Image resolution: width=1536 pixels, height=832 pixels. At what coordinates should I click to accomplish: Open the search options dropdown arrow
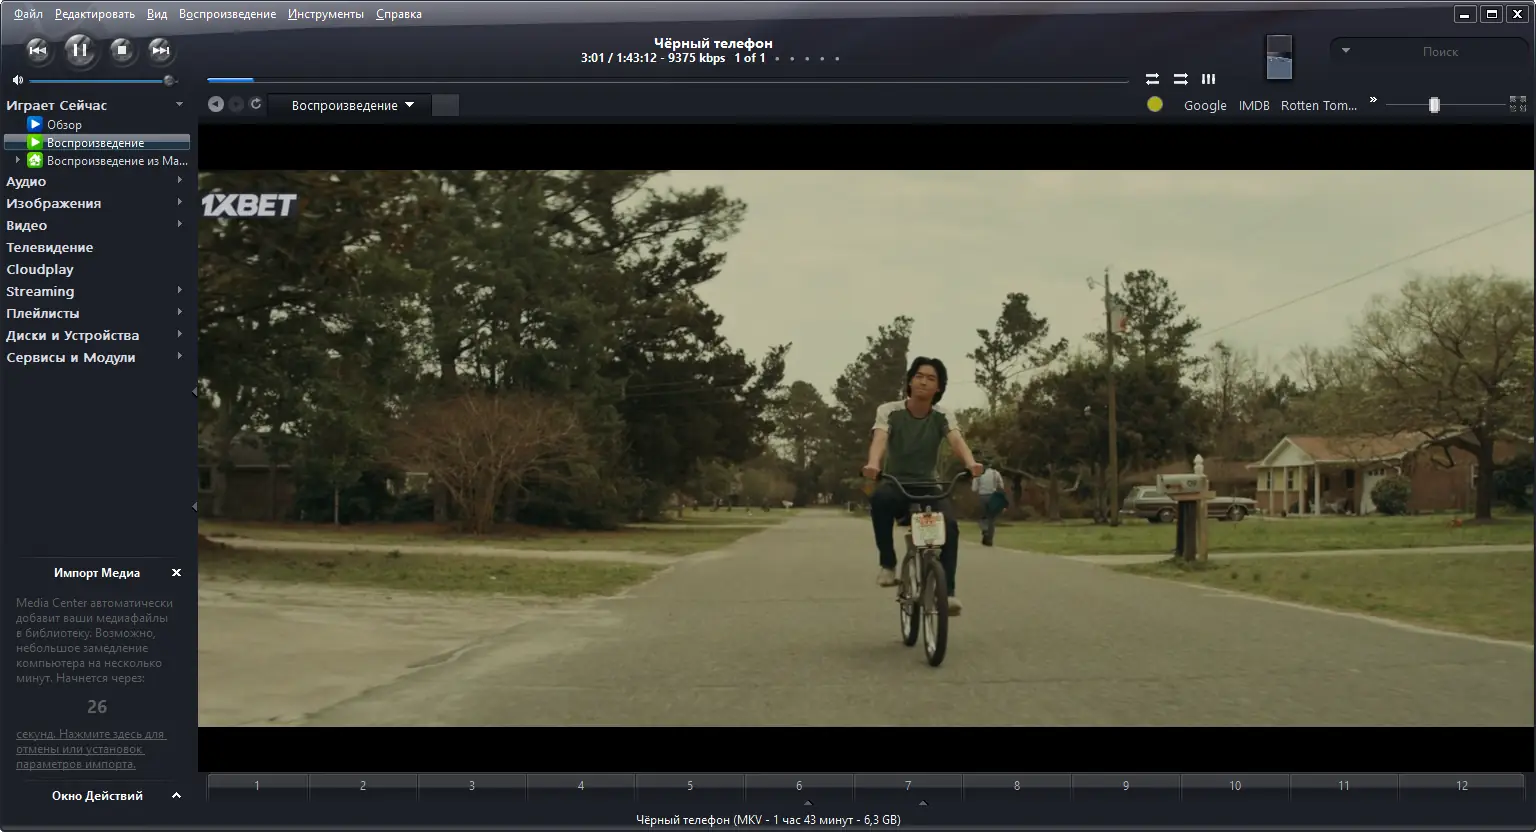[x=1346, y=50]
